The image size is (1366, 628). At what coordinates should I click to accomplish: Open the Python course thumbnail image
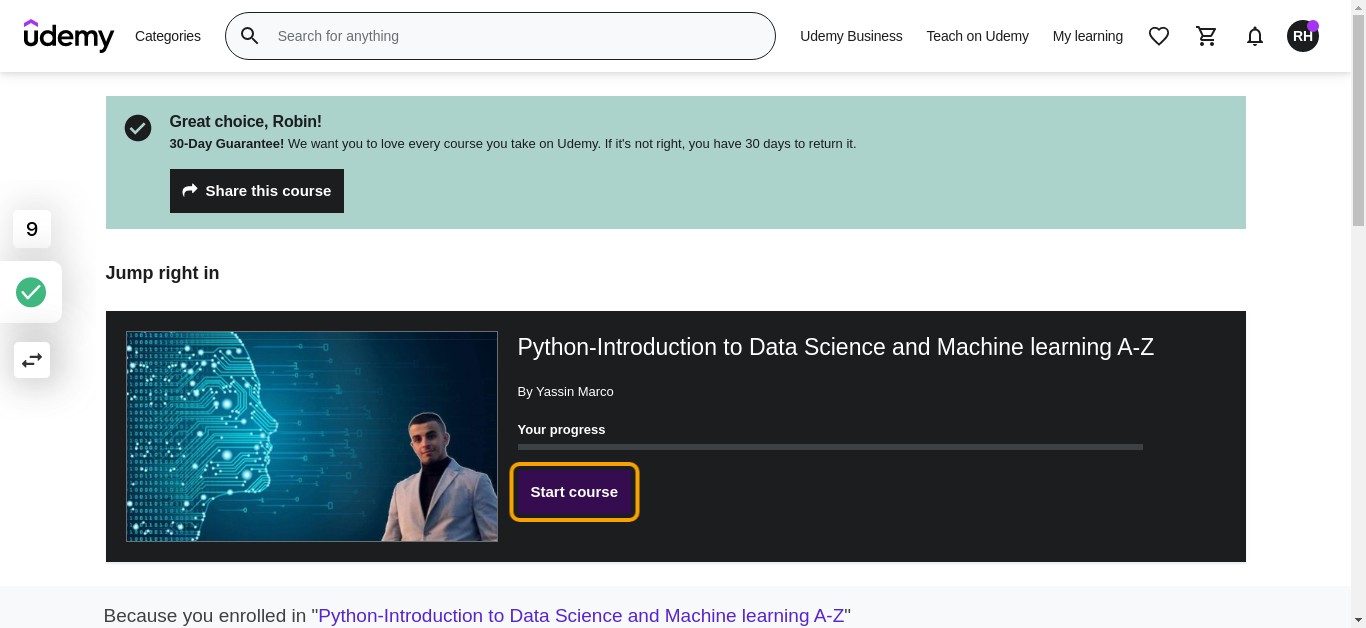pos(312,436)
